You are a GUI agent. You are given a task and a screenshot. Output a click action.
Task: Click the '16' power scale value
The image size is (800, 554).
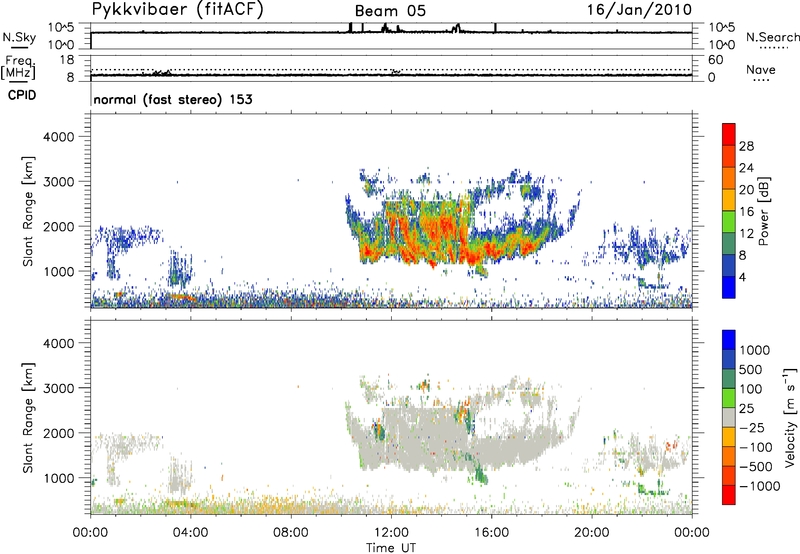[746, 212]
